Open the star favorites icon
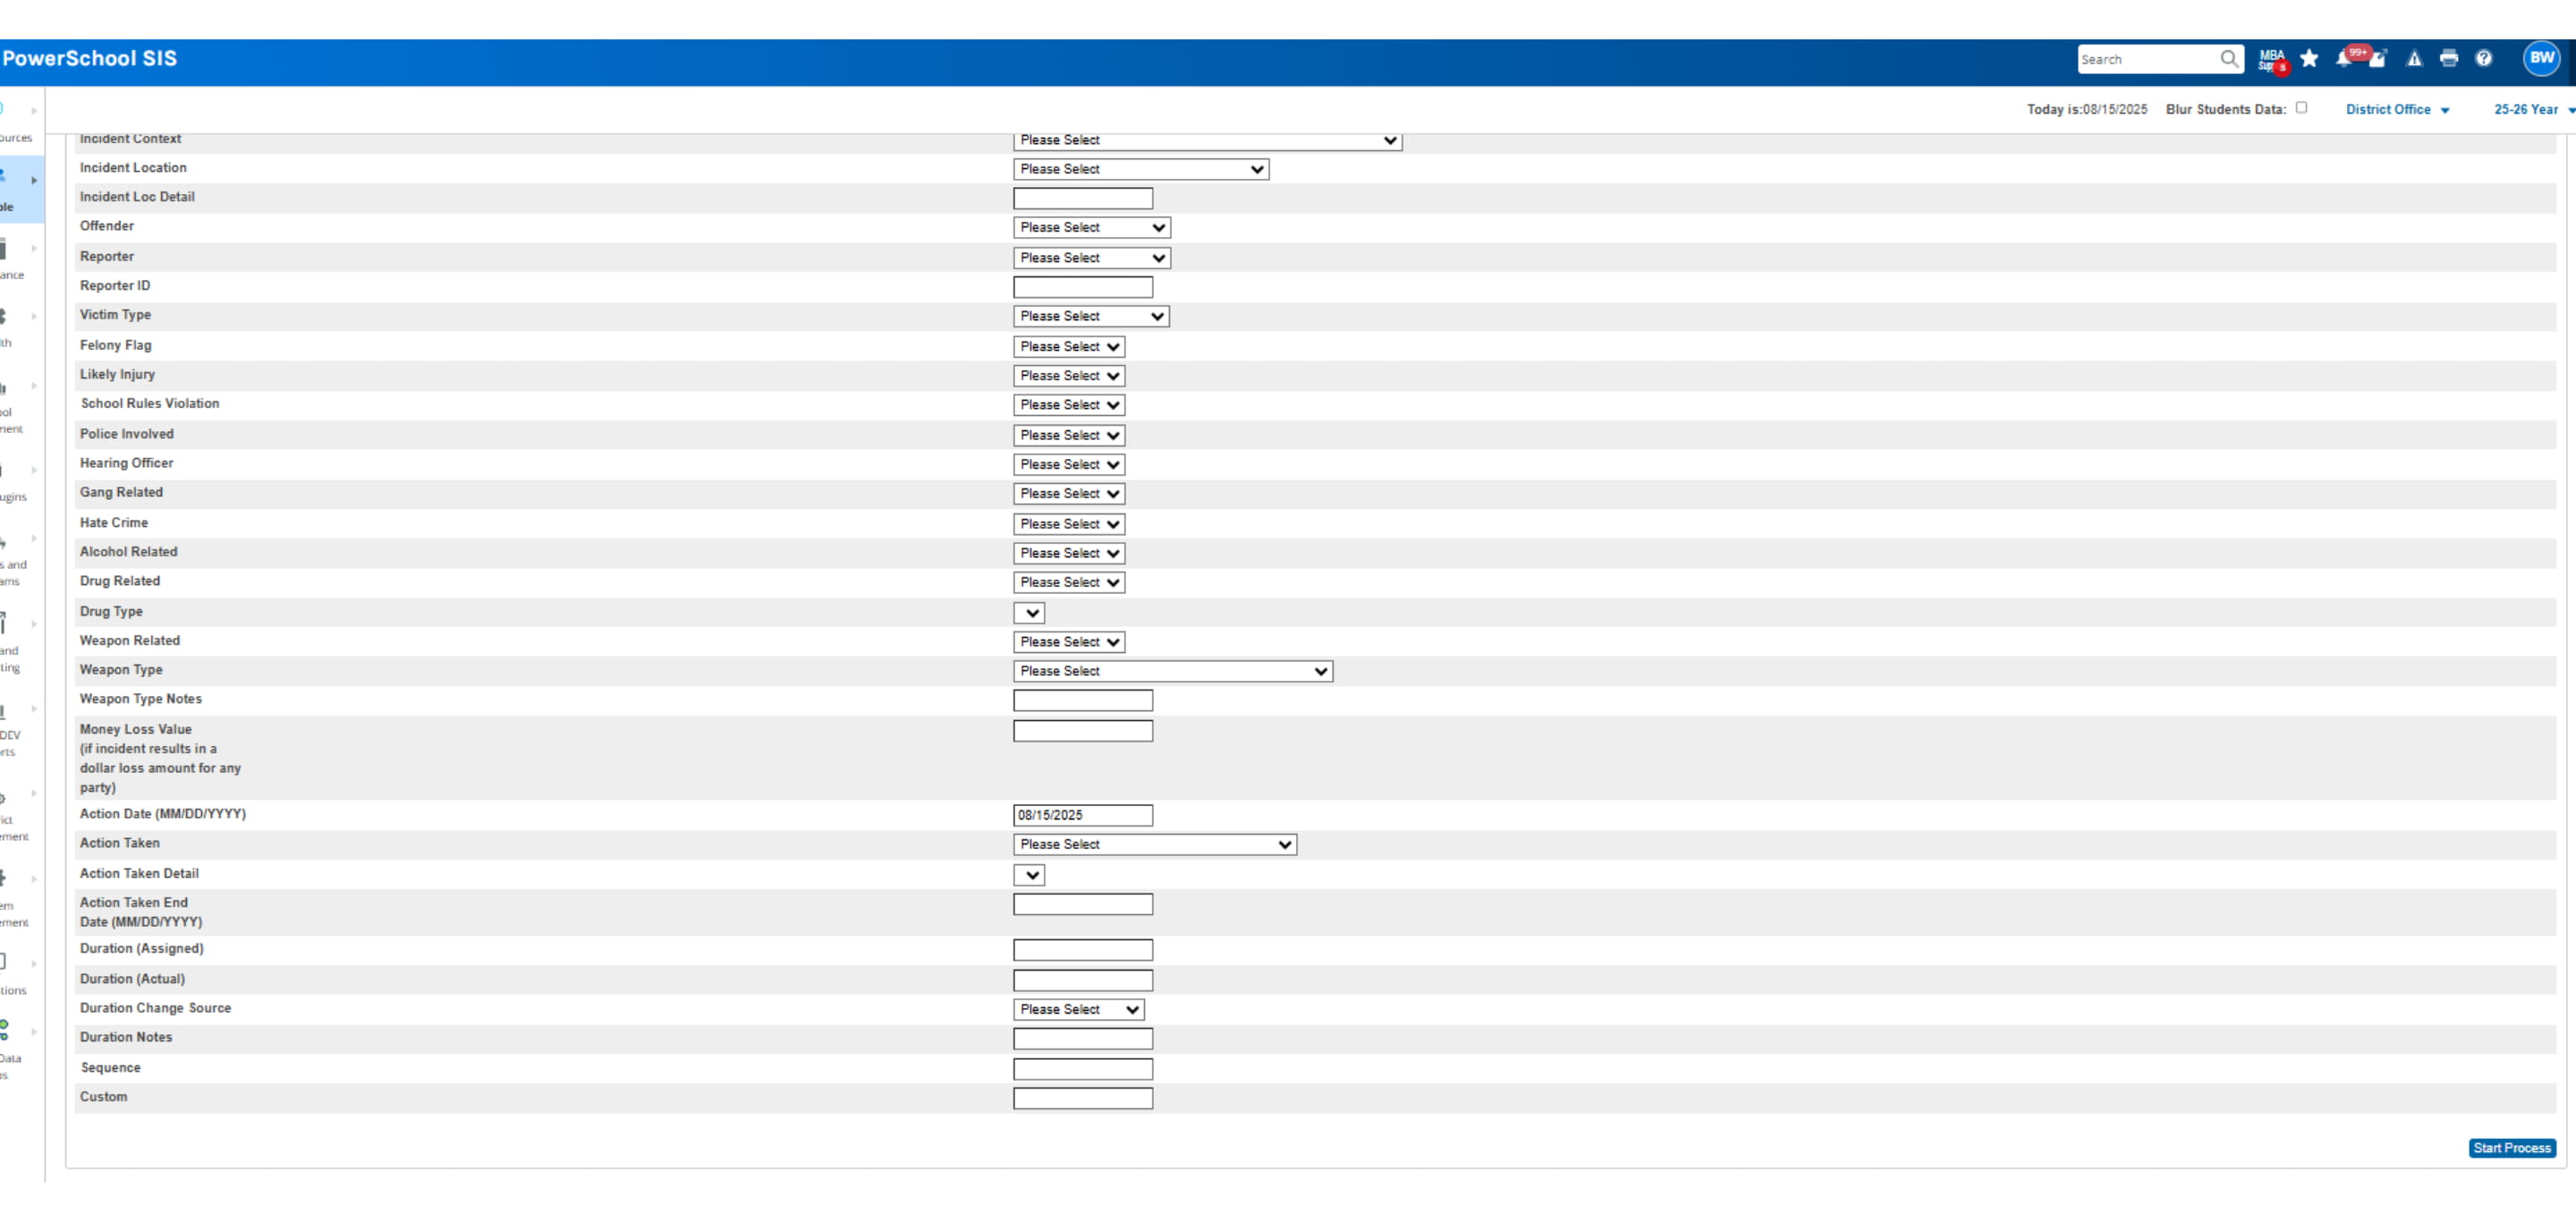 [x=2309, y=59]
